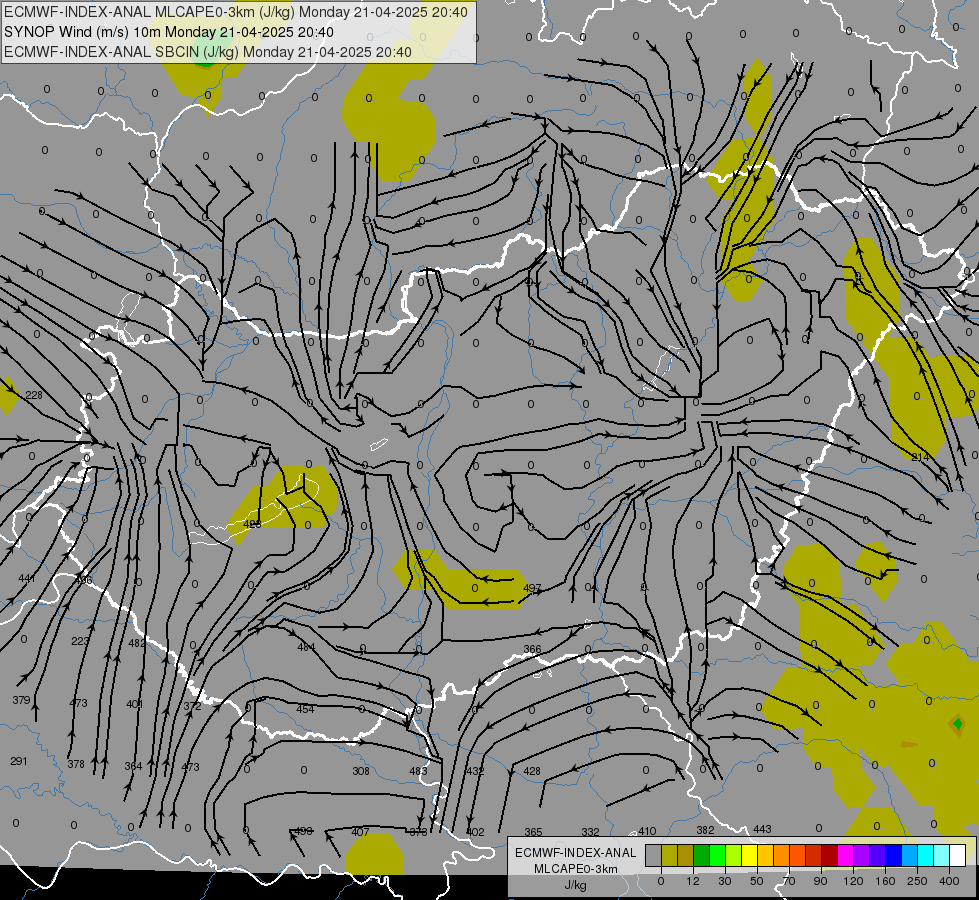Screen dimensions: 979x900
Task: Click the legend scale value '12'
Action: 693,881
